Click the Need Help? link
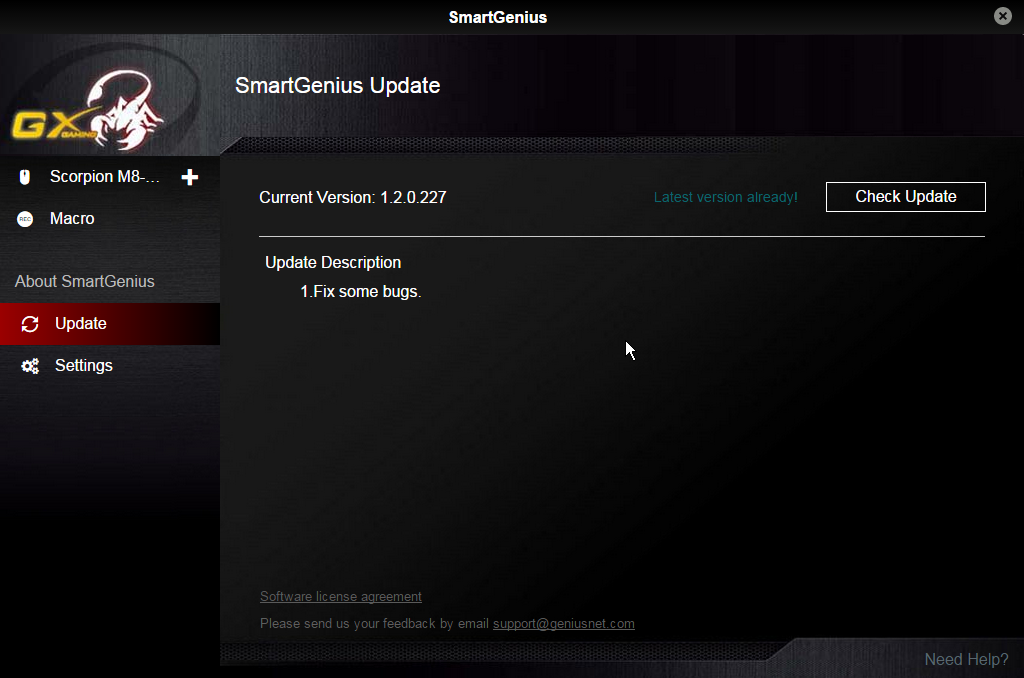The width and height of the screenshot is (1024, 678). click(966, 660)
